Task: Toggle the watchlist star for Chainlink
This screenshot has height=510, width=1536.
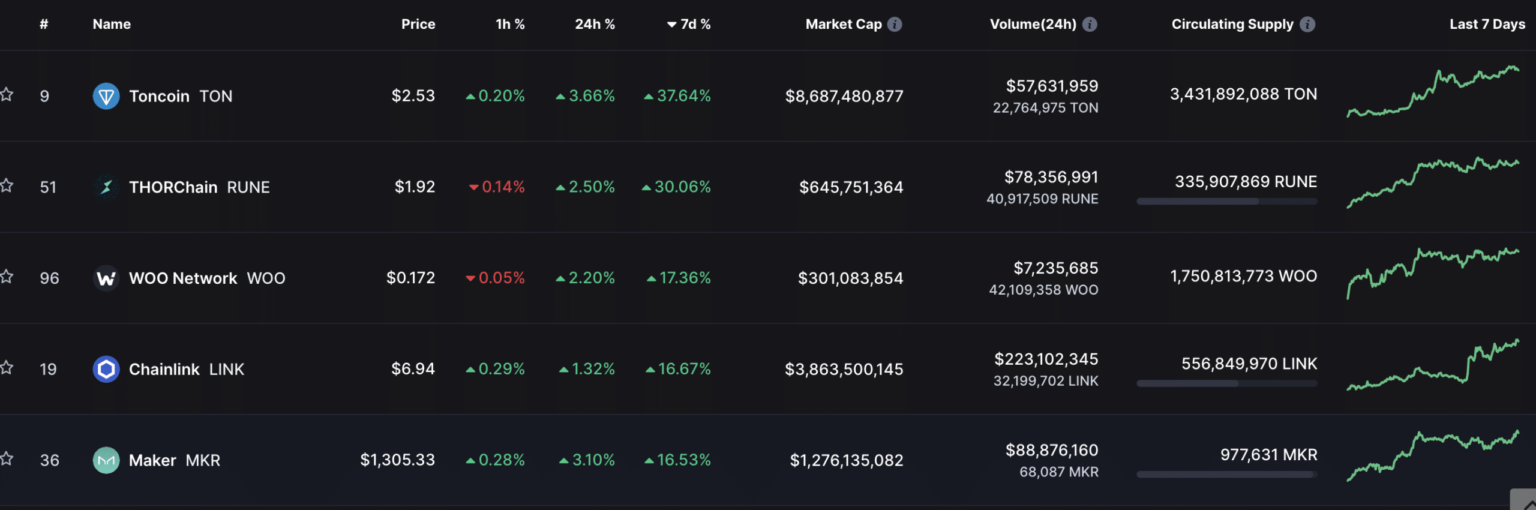Action: coord(7,368)
